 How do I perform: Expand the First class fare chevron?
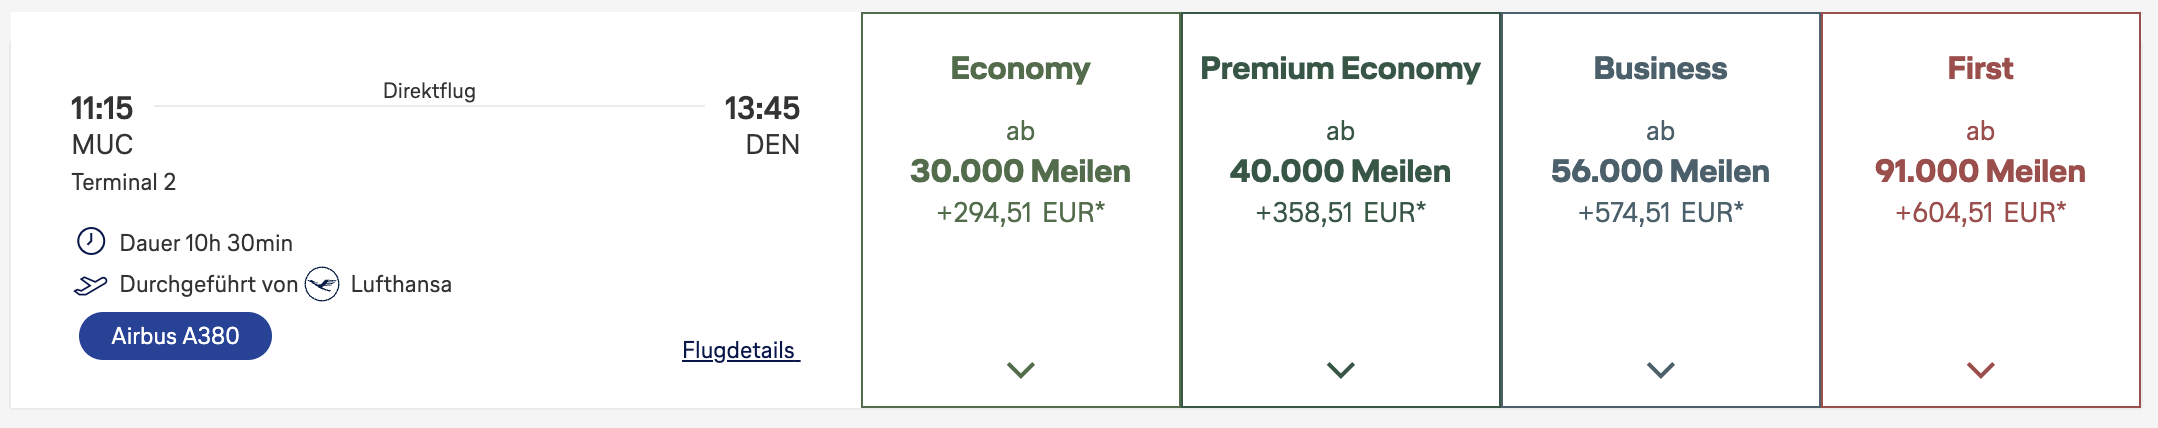pos(1980,370)
